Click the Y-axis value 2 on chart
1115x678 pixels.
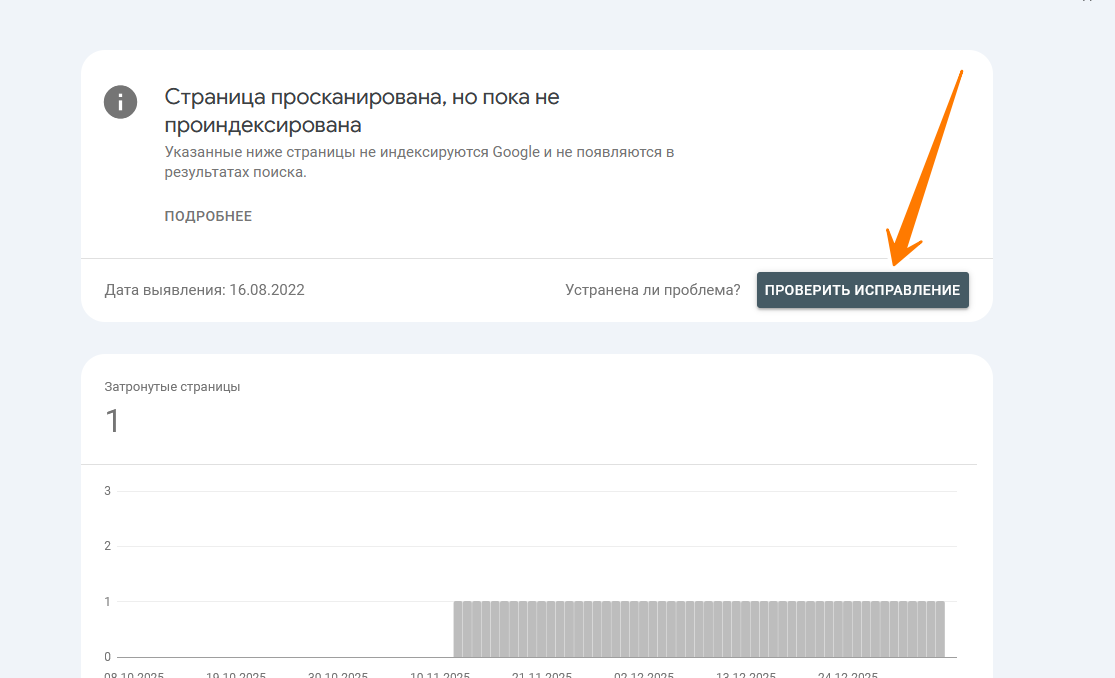tap(107, 546)
